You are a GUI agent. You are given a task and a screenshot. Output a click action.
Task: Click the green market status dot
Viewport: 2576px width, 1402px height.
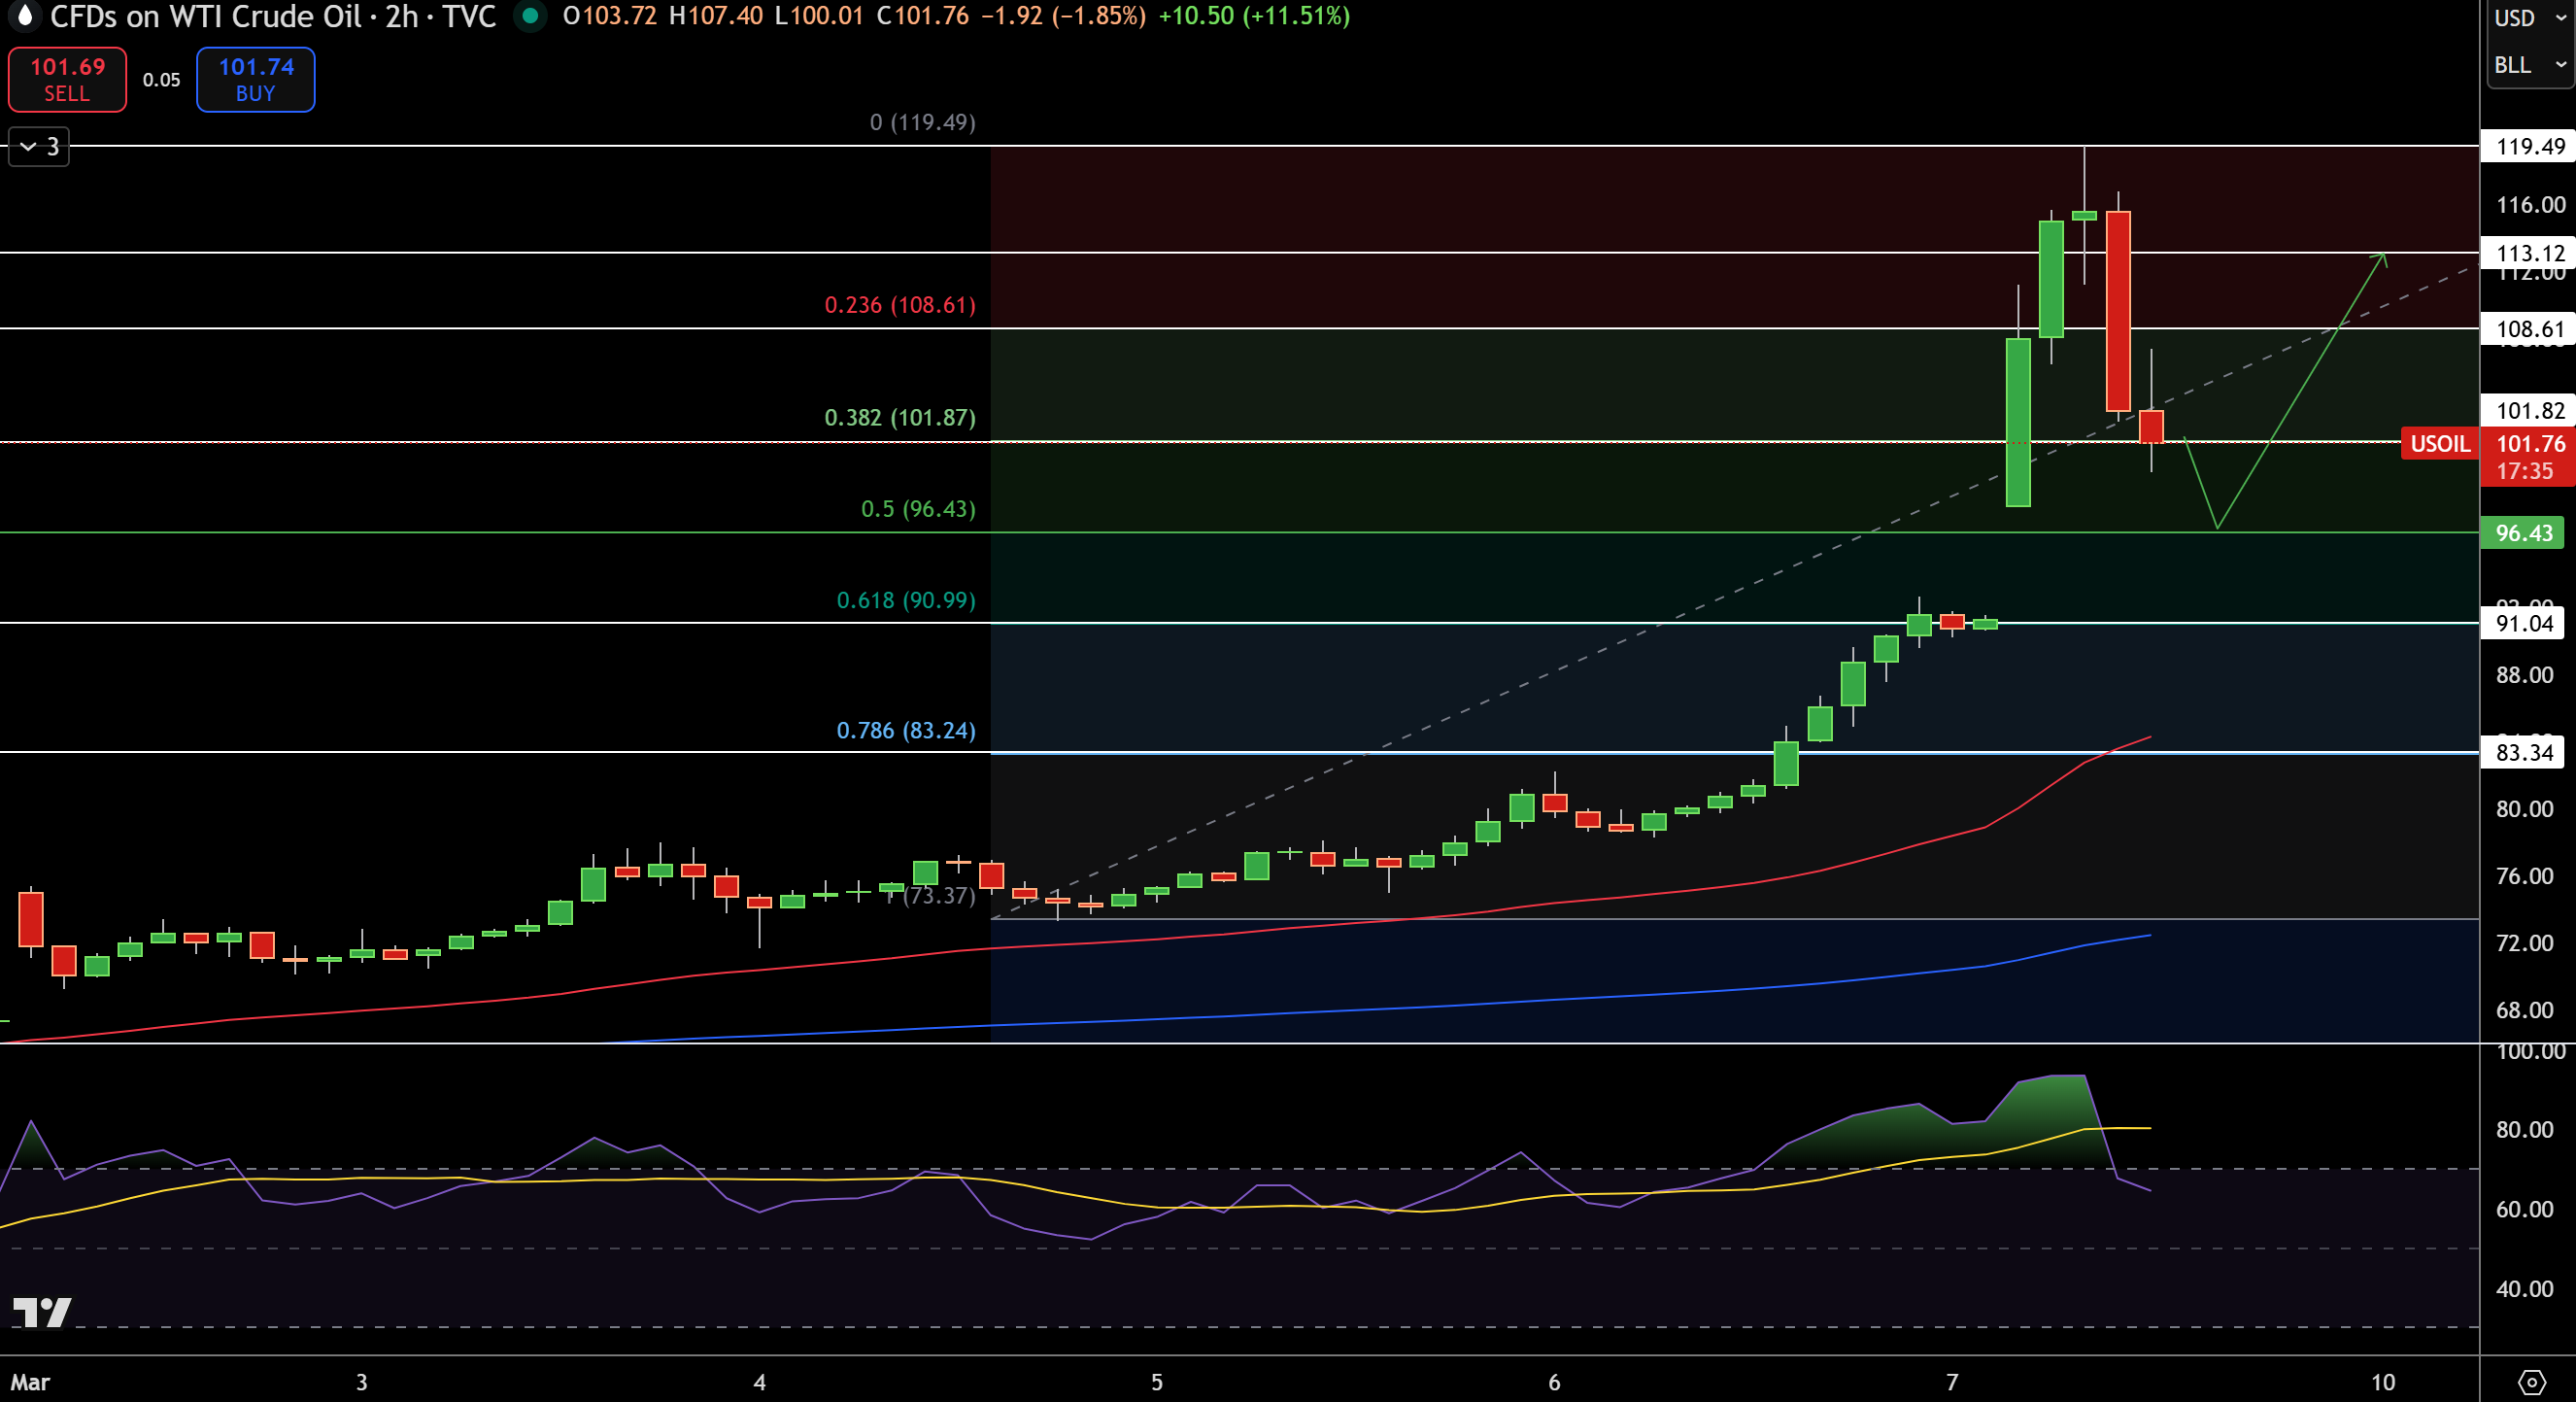click(x=530, y=16)
